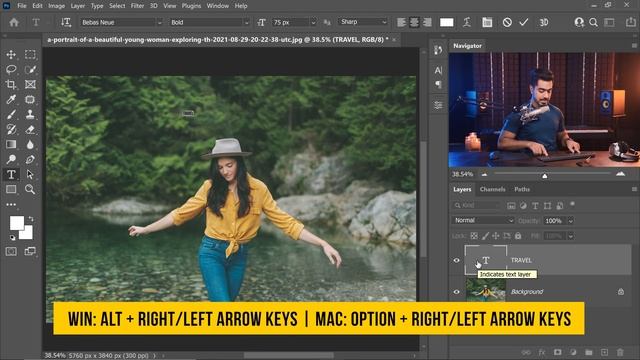The height and width of the screenshot is (360, 640).
Task: Select the Lasso tool
Action: point(11,69)
